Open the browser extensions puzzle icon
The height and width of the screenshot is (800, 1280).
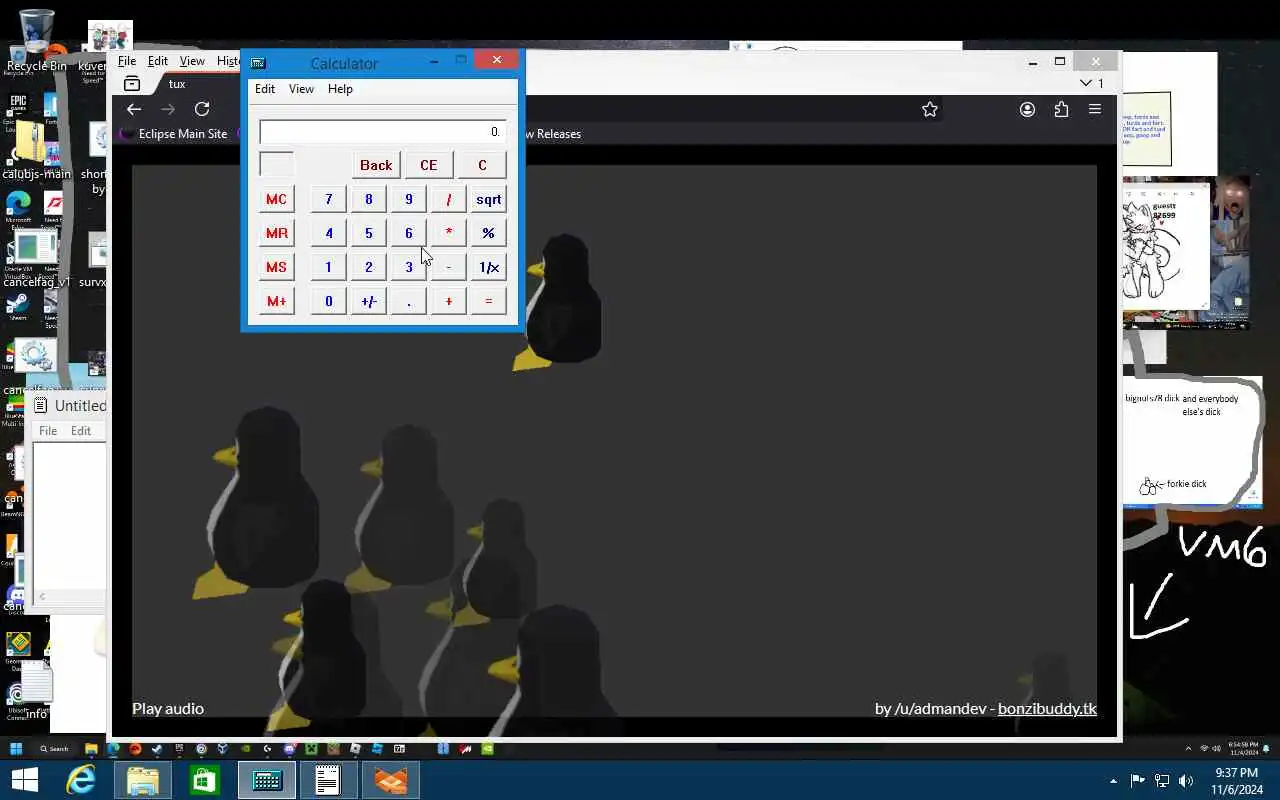(x=1061, y=109)
